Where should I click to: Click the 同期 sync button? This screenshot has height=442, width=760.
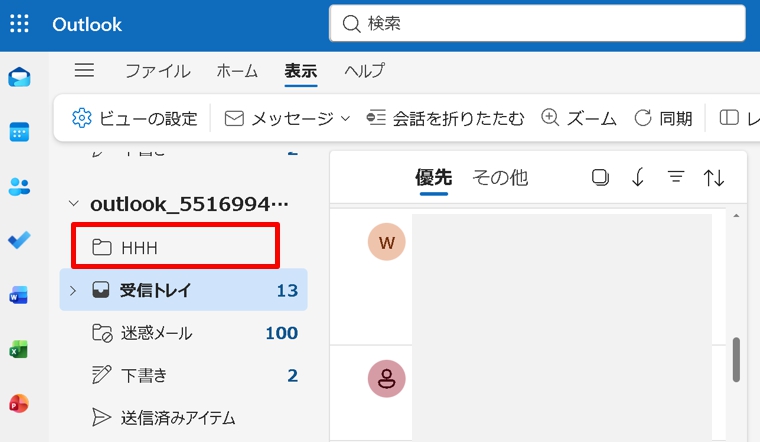tap(663, 118)
